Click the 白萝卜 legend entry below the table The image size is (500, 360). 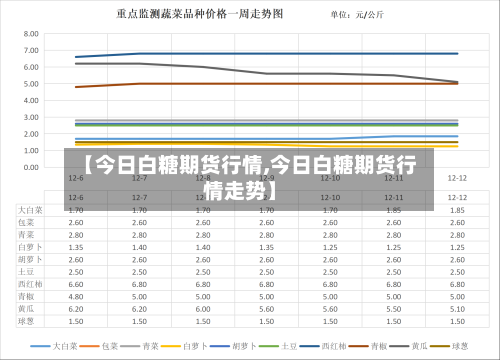coord(184,346)
